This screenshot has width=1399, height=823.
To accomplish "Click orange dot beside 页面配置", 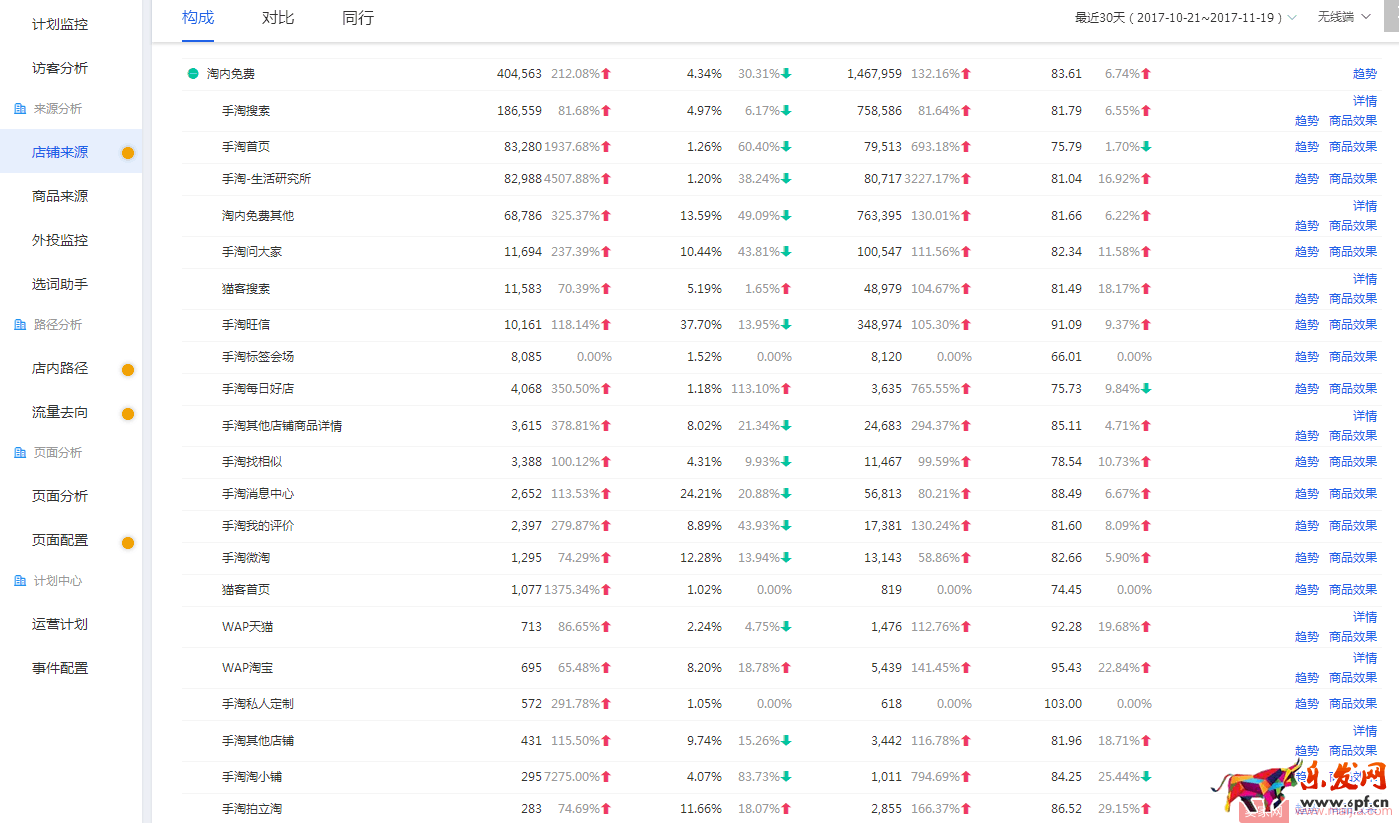I will (x=128, y=543).
